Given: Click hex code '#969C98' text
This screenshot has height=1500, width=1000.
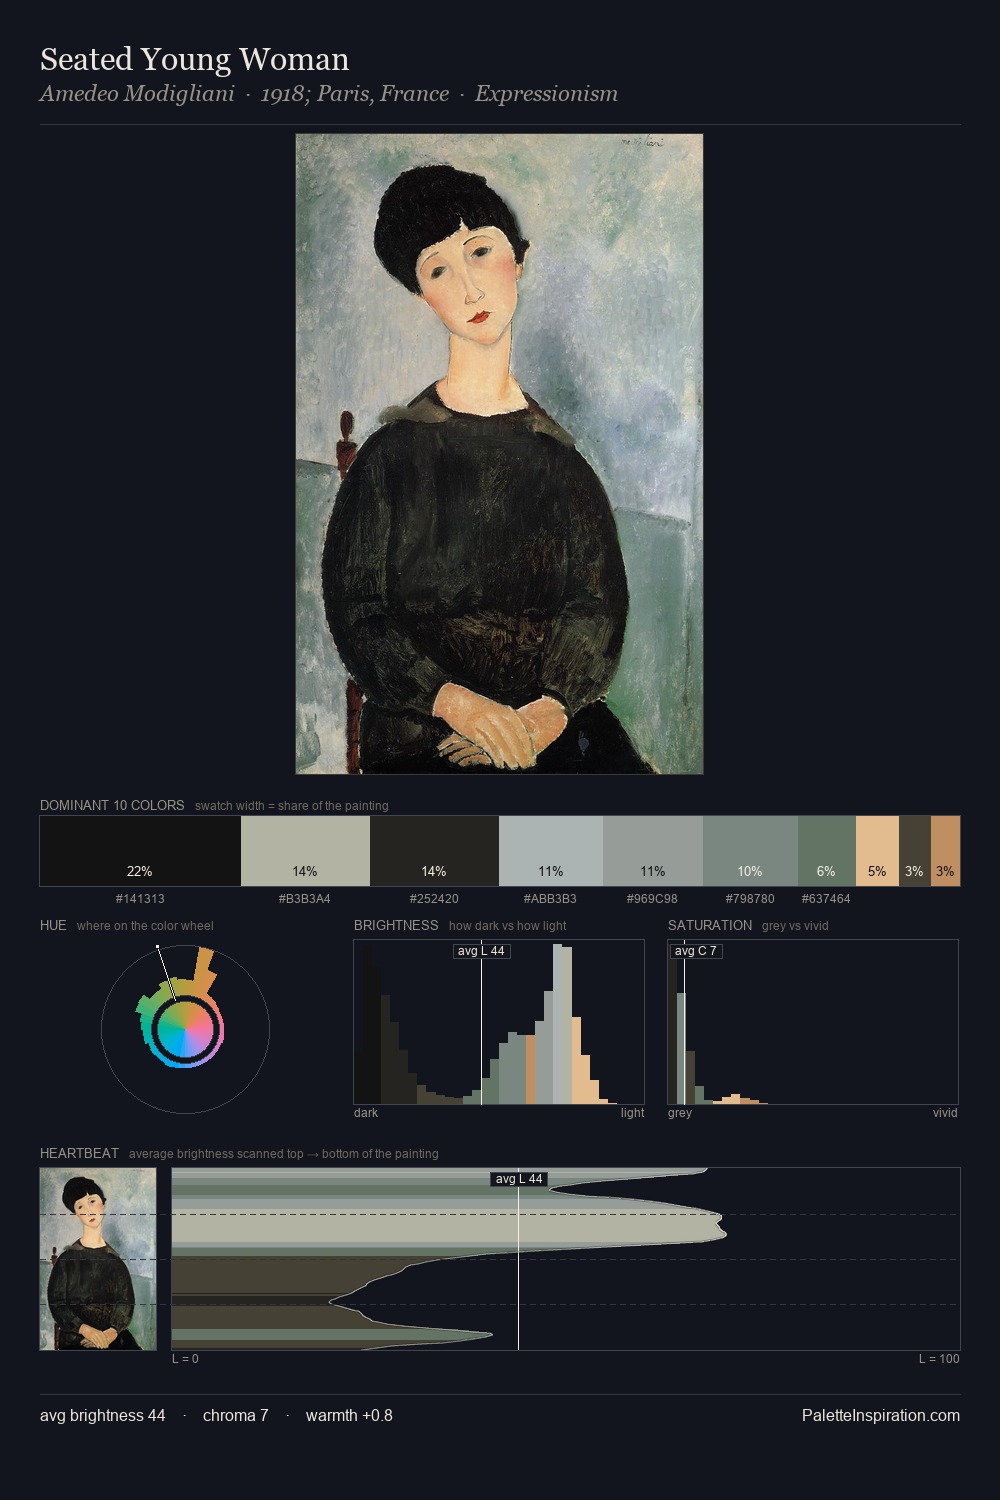Looking at the screenshot, I should pyautogui.click(x=652, y=899).
